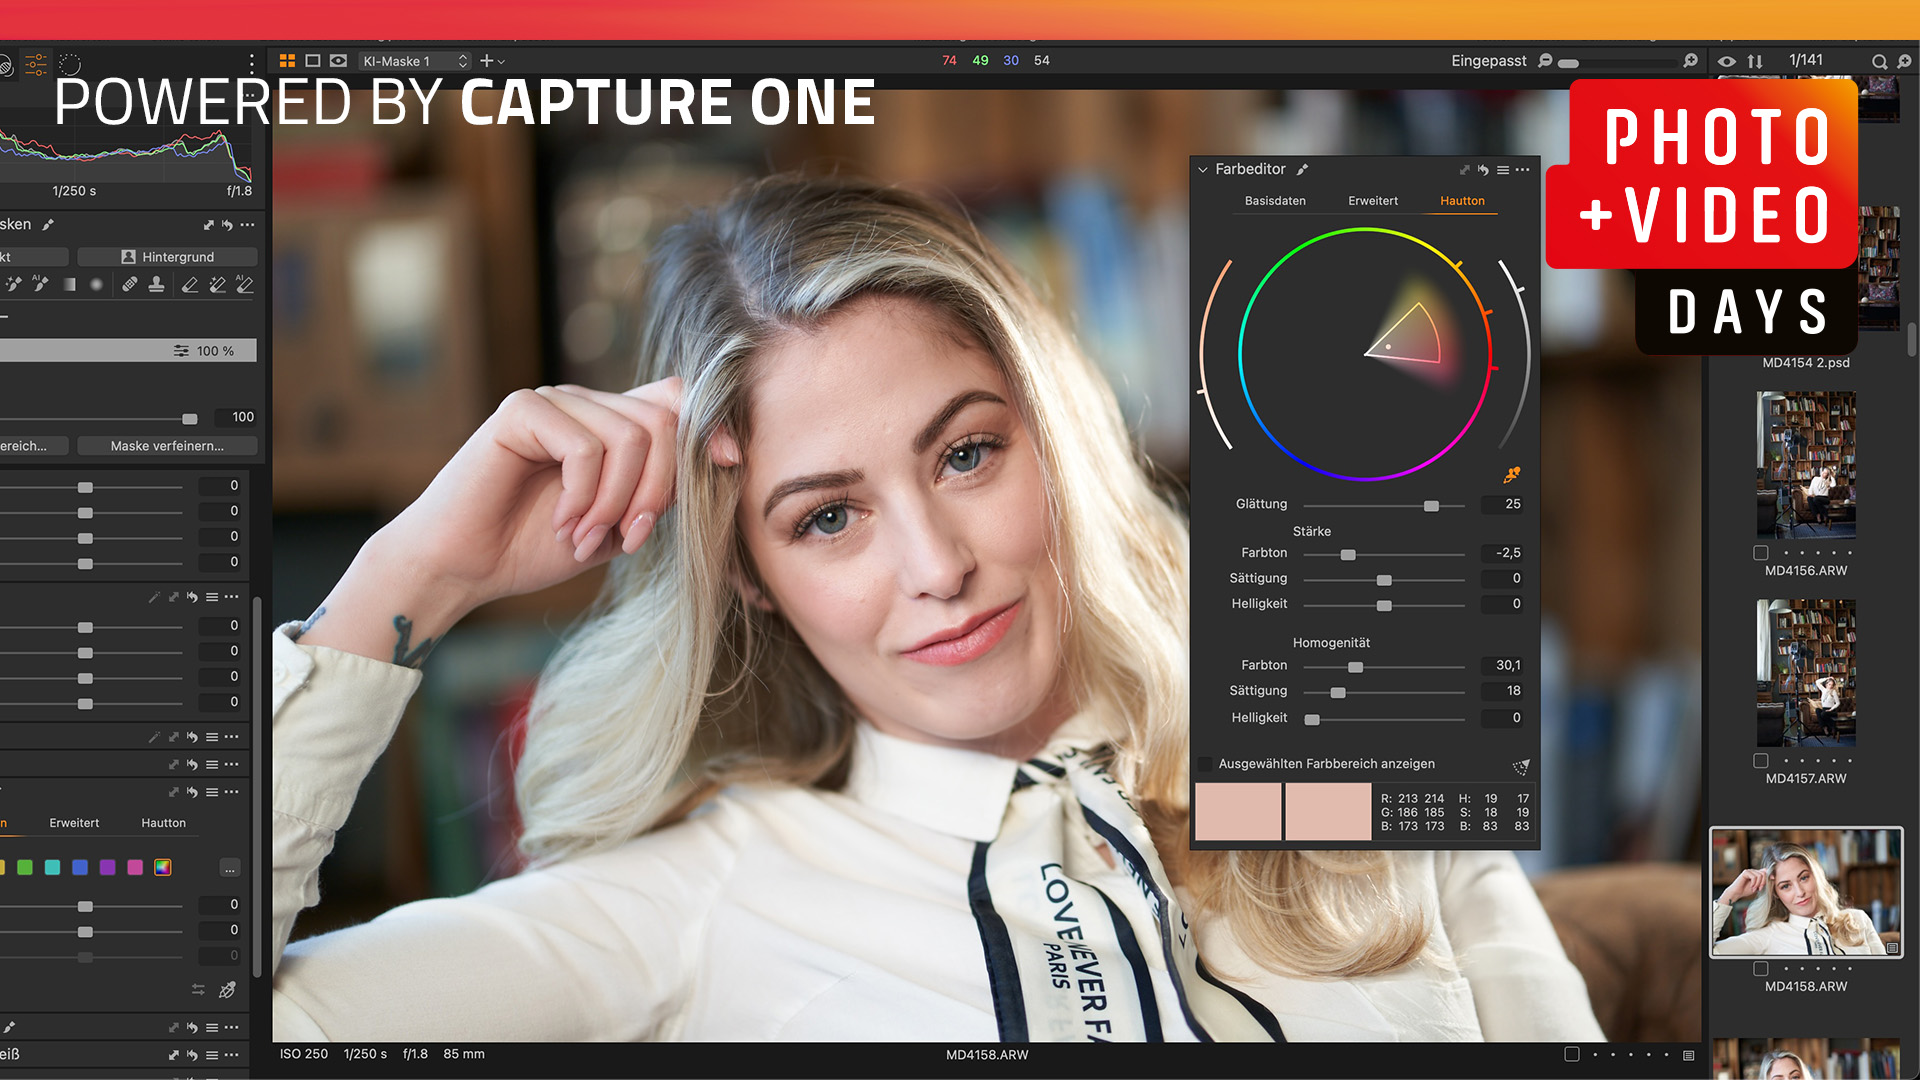
Task: Adjust the 100 % layer opacity bar
Action: click(x=128, y=350)
